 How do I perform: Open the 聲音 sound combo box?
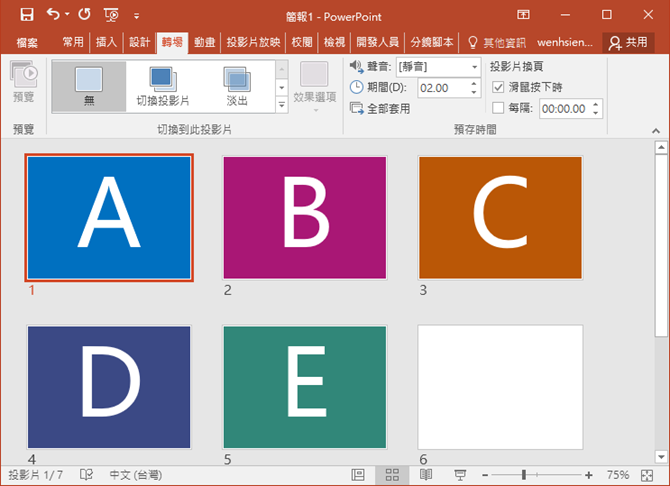pos(438,67)
